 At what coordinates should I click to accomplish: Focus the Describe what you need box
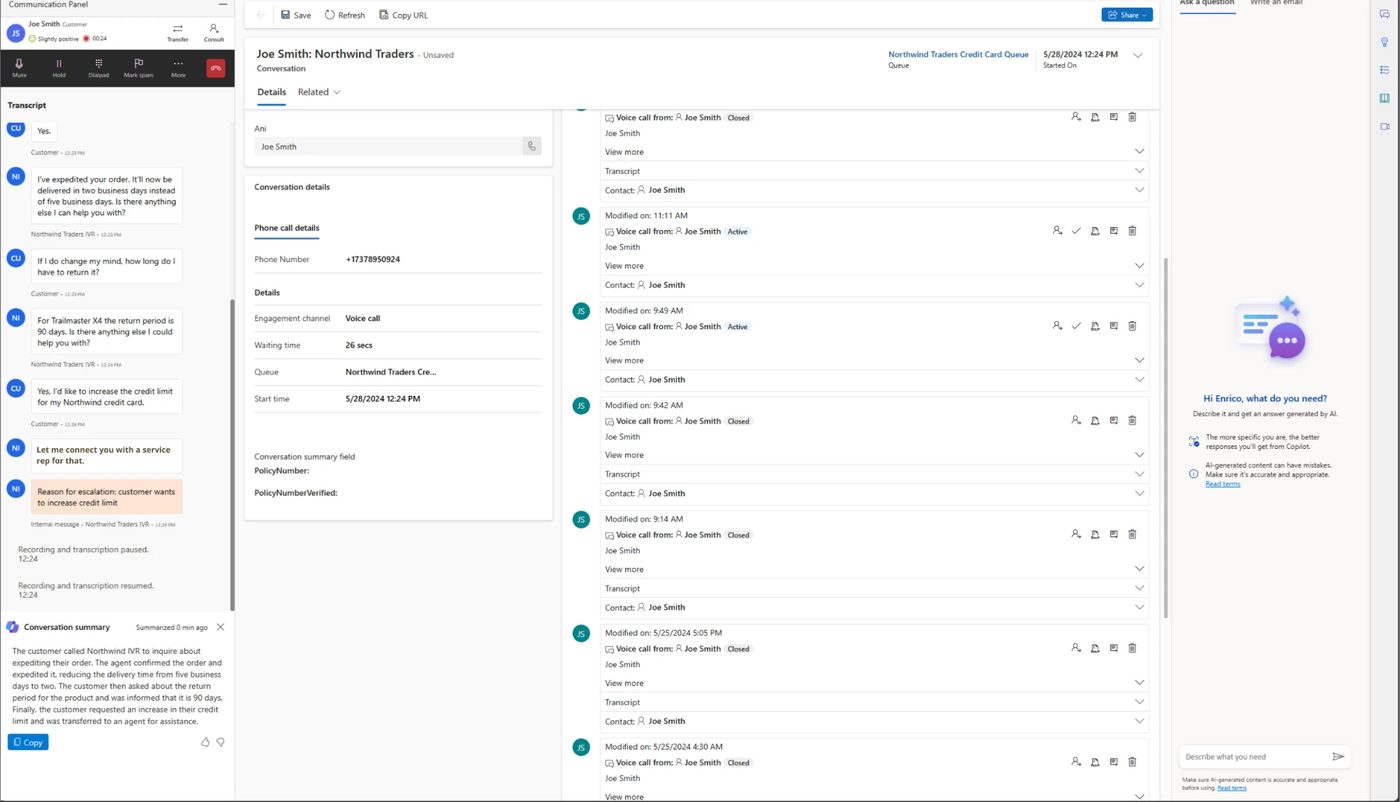1256,757
